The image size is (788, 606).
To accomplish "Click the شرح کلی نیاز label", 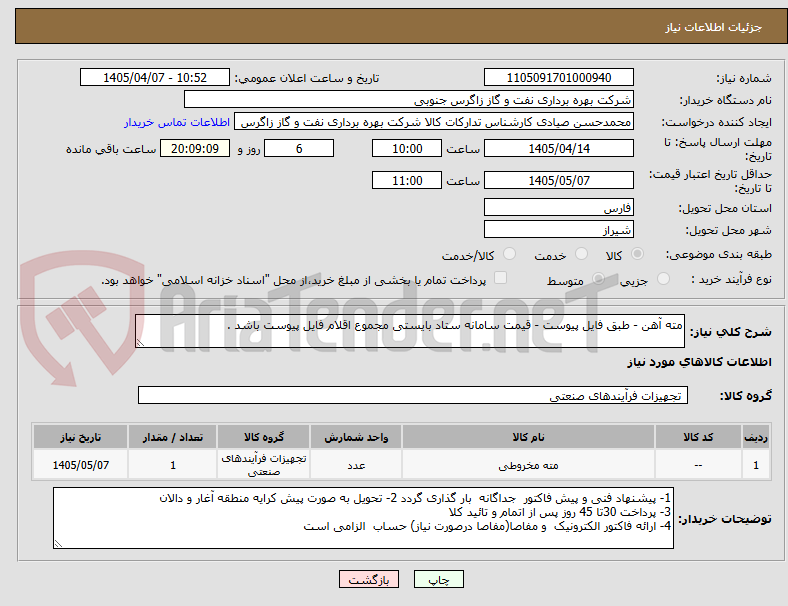I will 730,332.
